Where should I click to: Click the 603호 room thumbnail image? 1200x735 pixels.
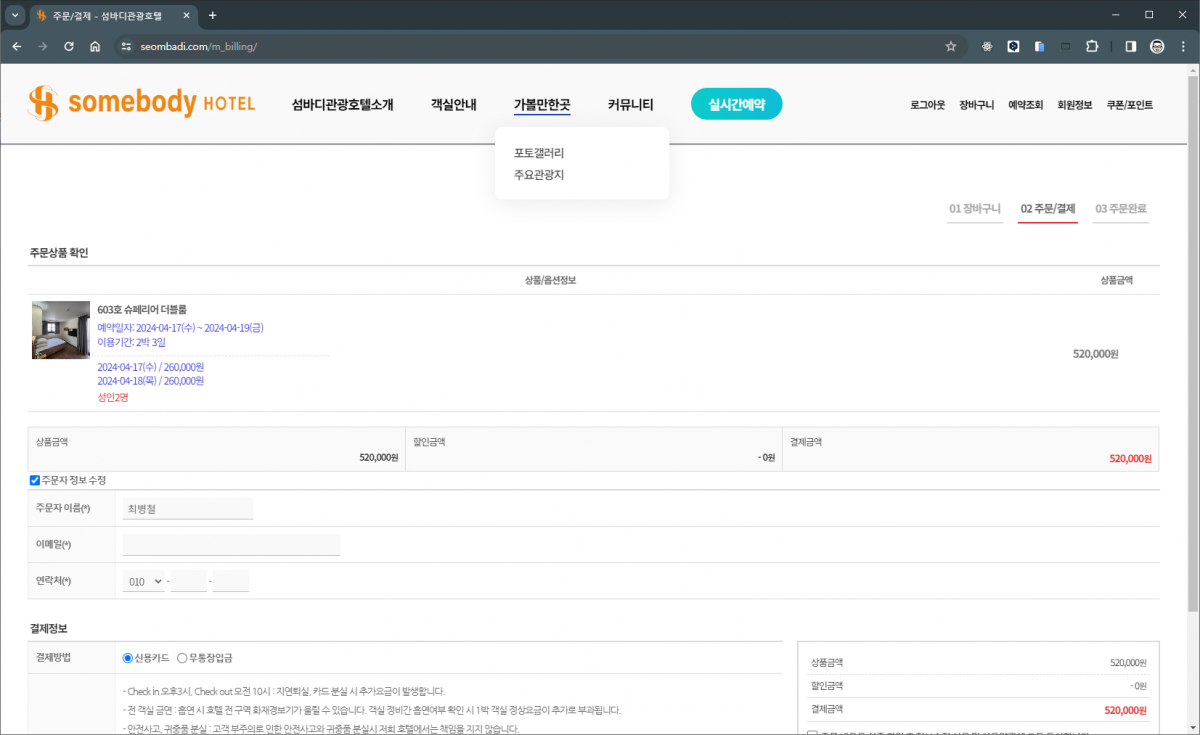tap(61, 330)
